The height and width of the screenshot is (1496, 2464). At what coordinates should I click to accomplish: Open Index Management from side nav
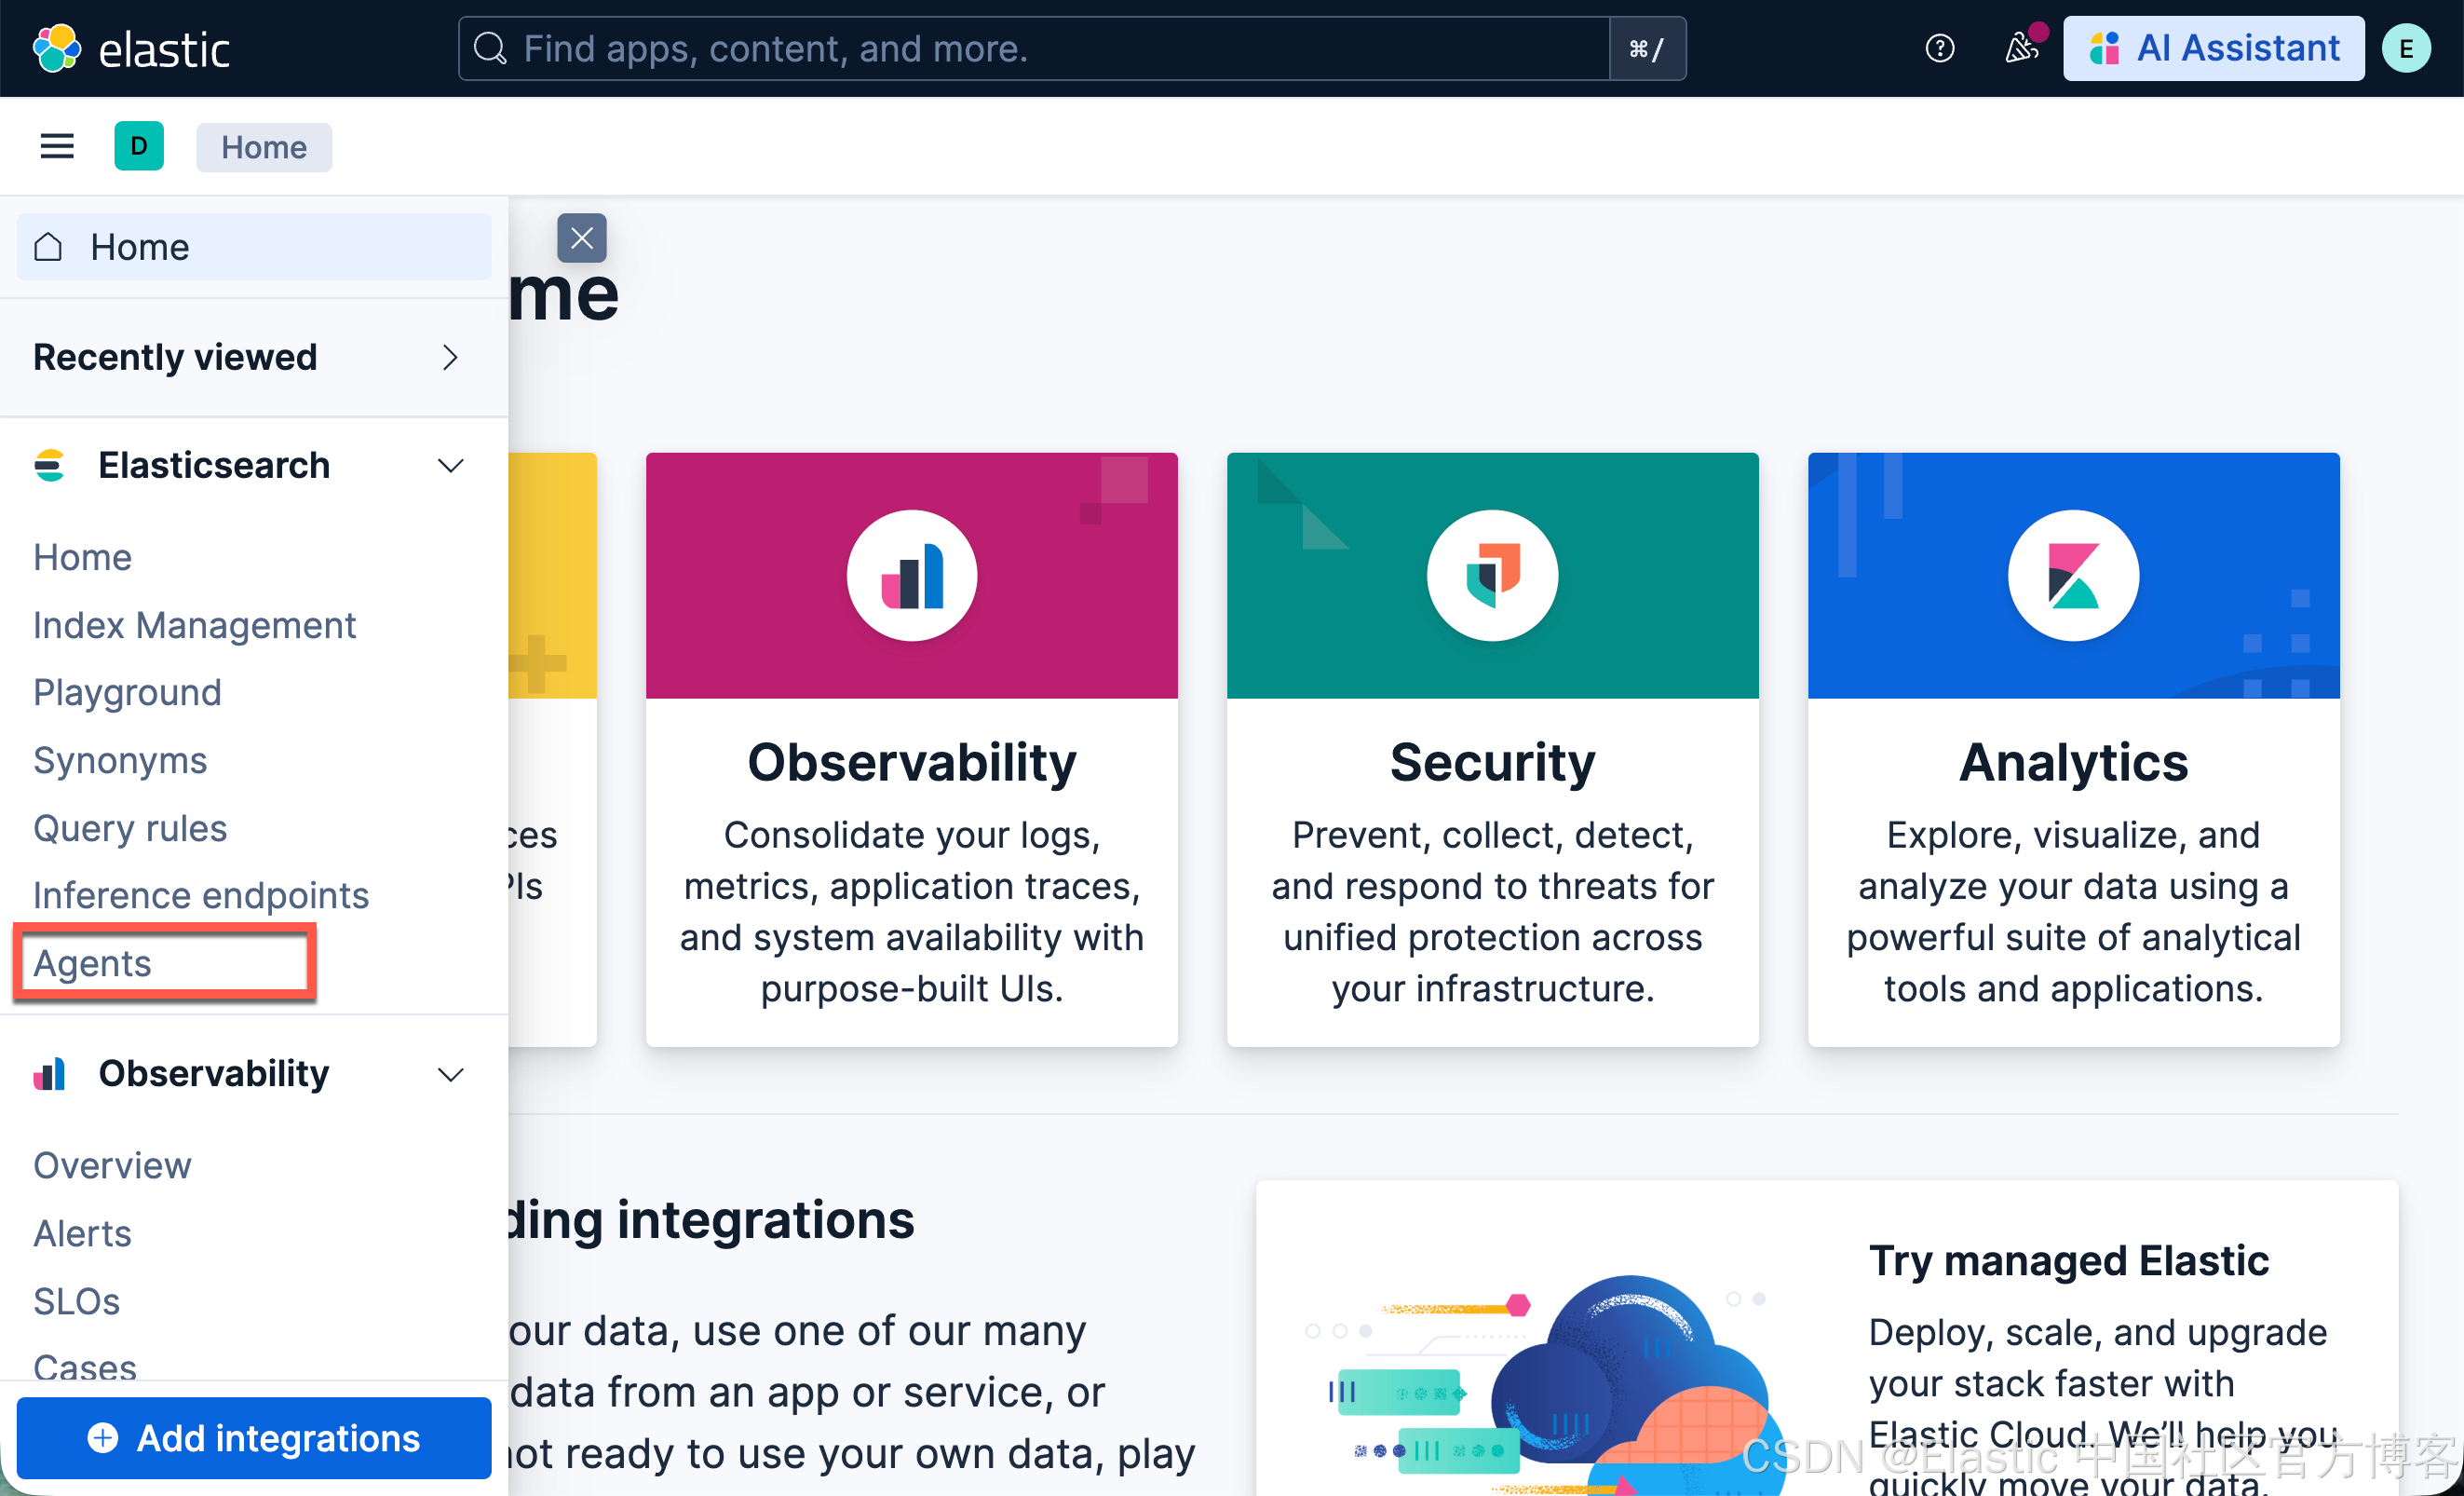tap(194, 625)
